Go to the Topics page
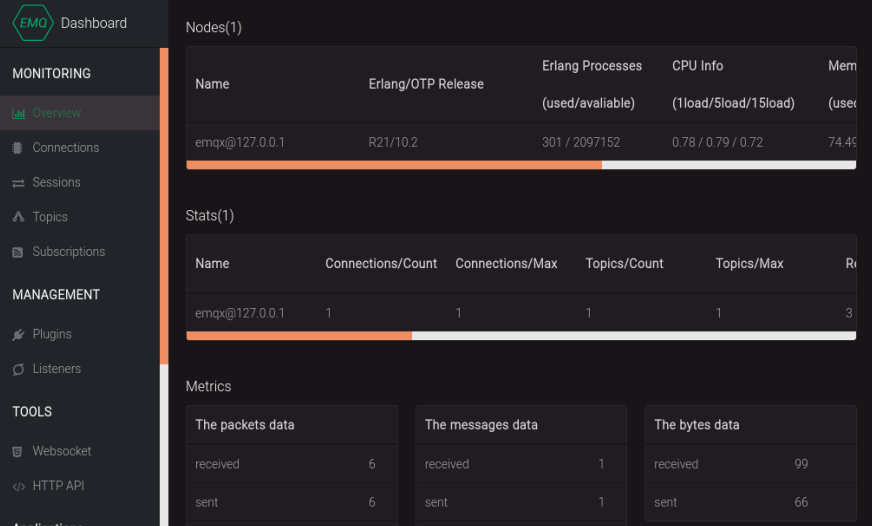Viewport: 872px width, 526px height. click(x=50, y=217)
